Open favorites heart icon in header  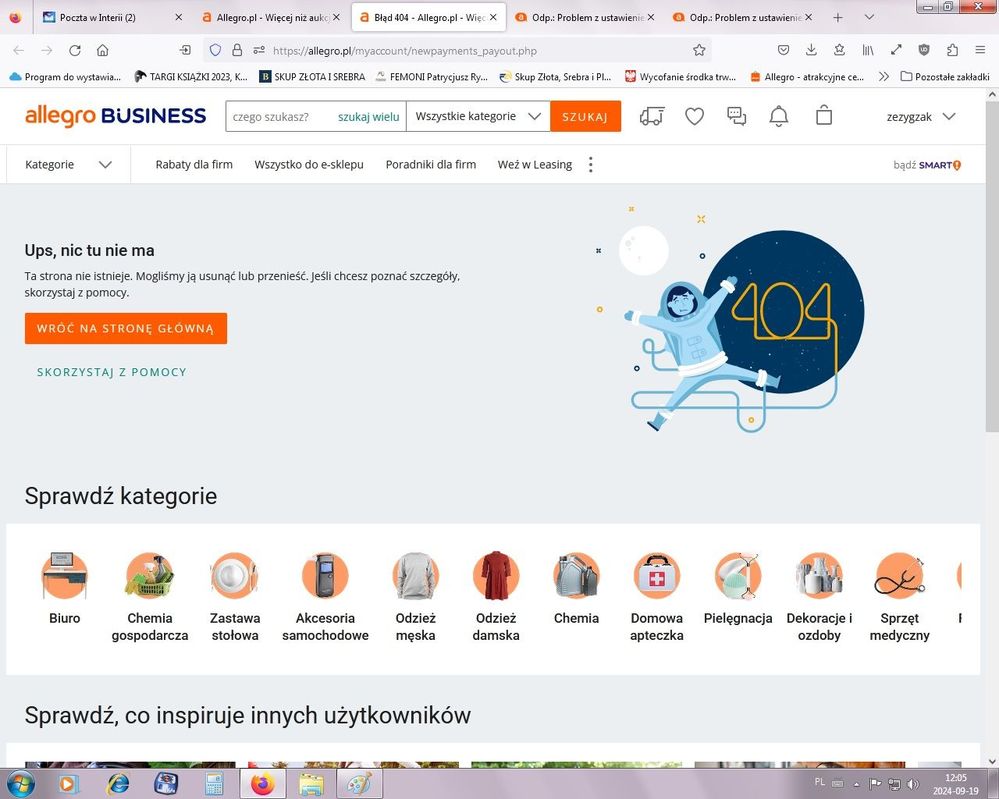694,117
